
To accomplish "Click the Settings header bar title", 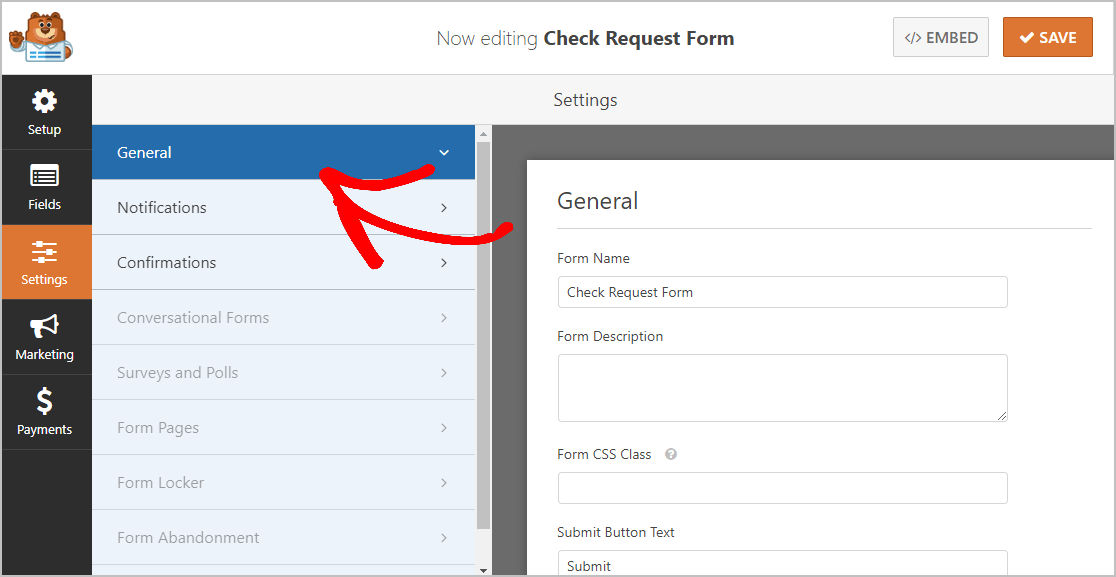I will click(x=585, y=100).
